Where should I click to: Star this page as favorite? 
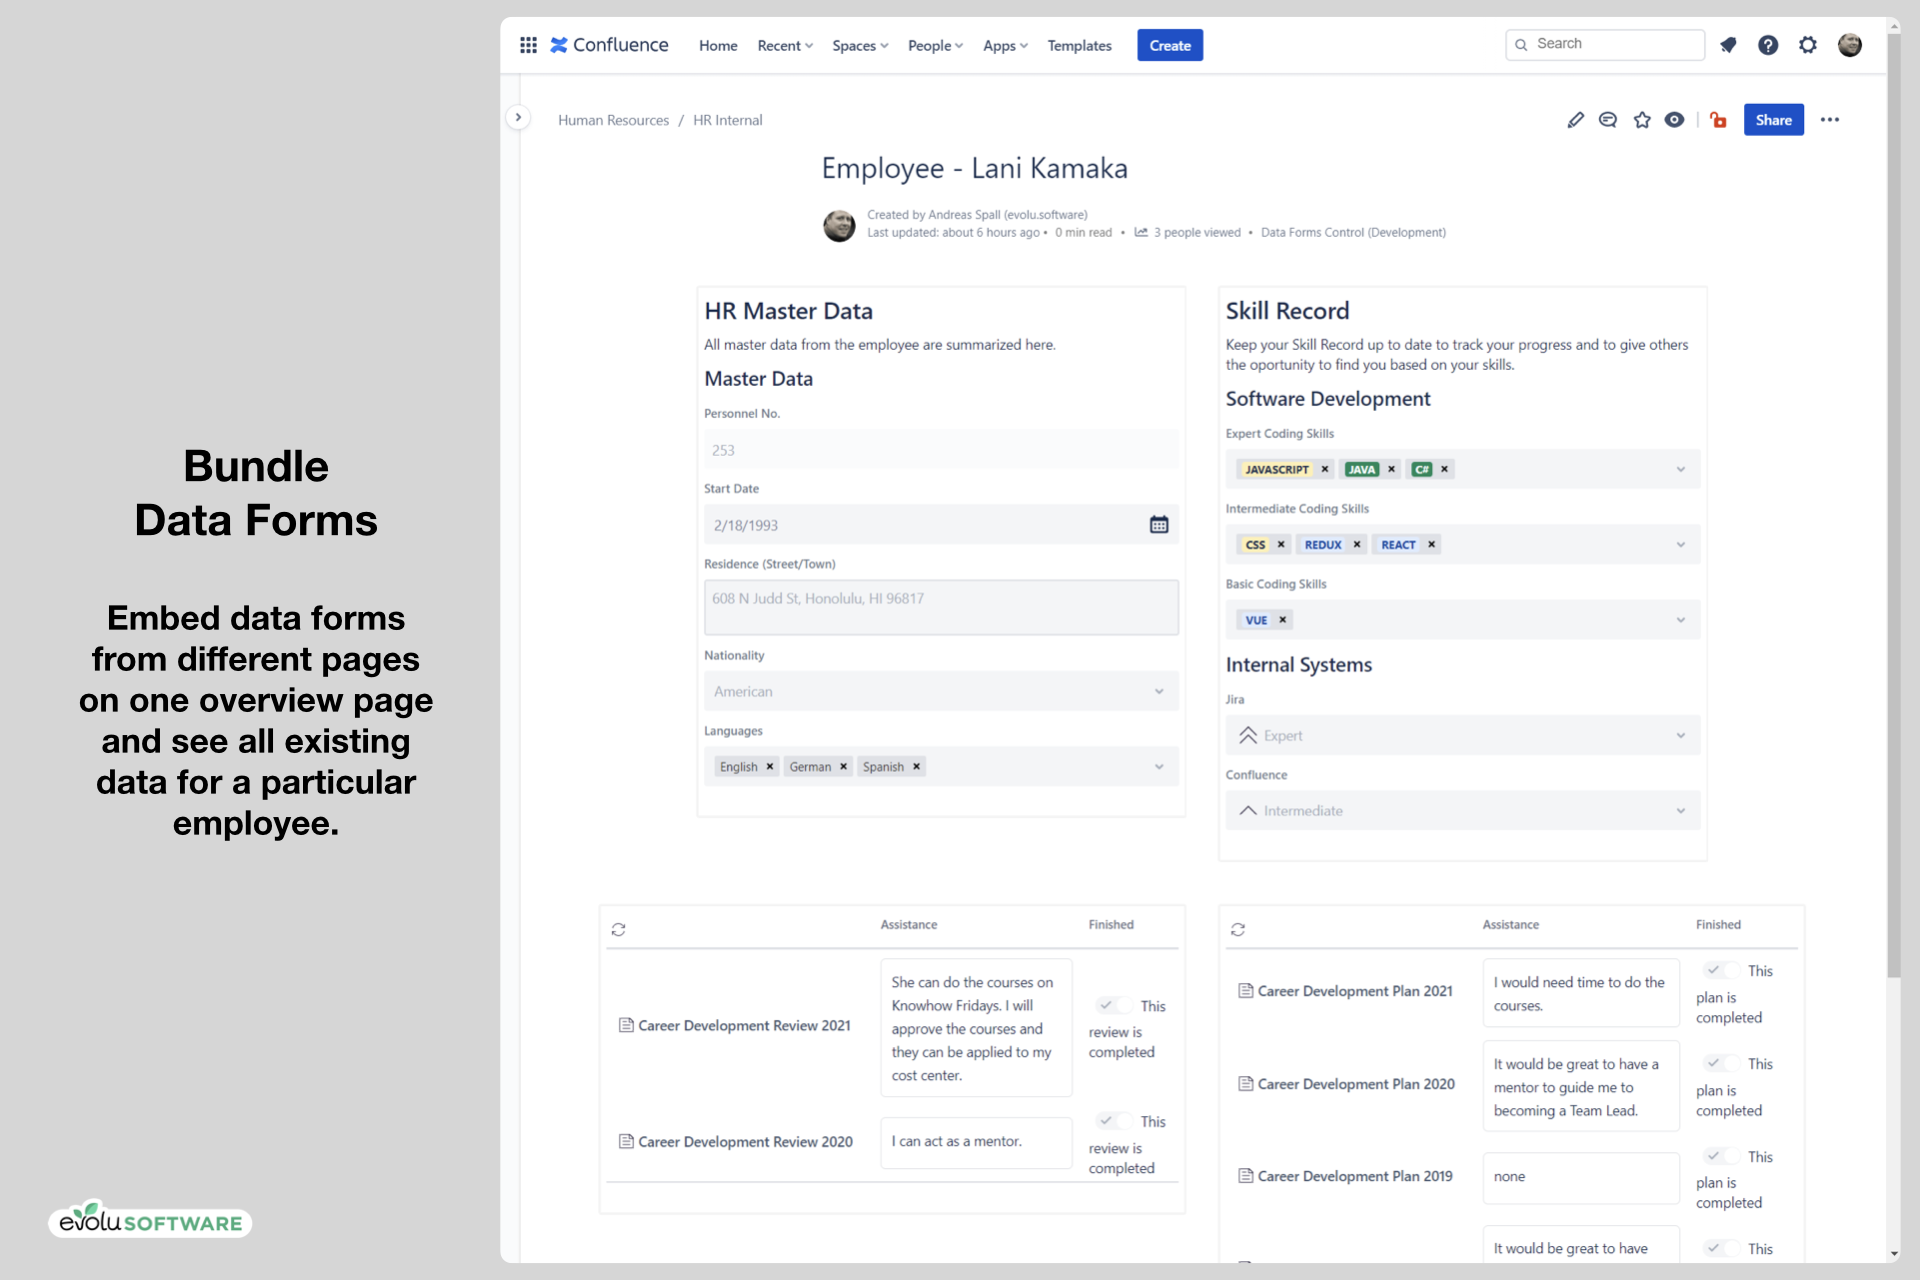click(x=1642, y=120)
